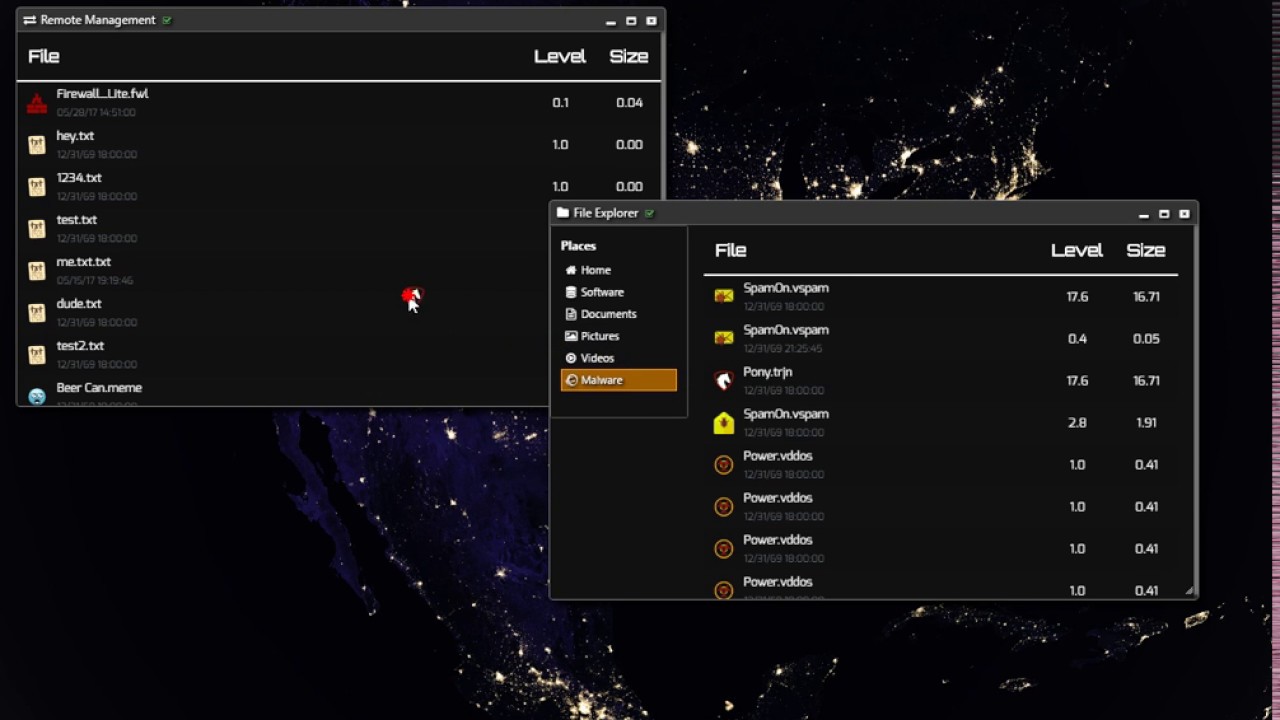Sort by Level column in File Explorer
Image resolution: width=1280 pixels, height=720 pixels.
pos(1077,251)
